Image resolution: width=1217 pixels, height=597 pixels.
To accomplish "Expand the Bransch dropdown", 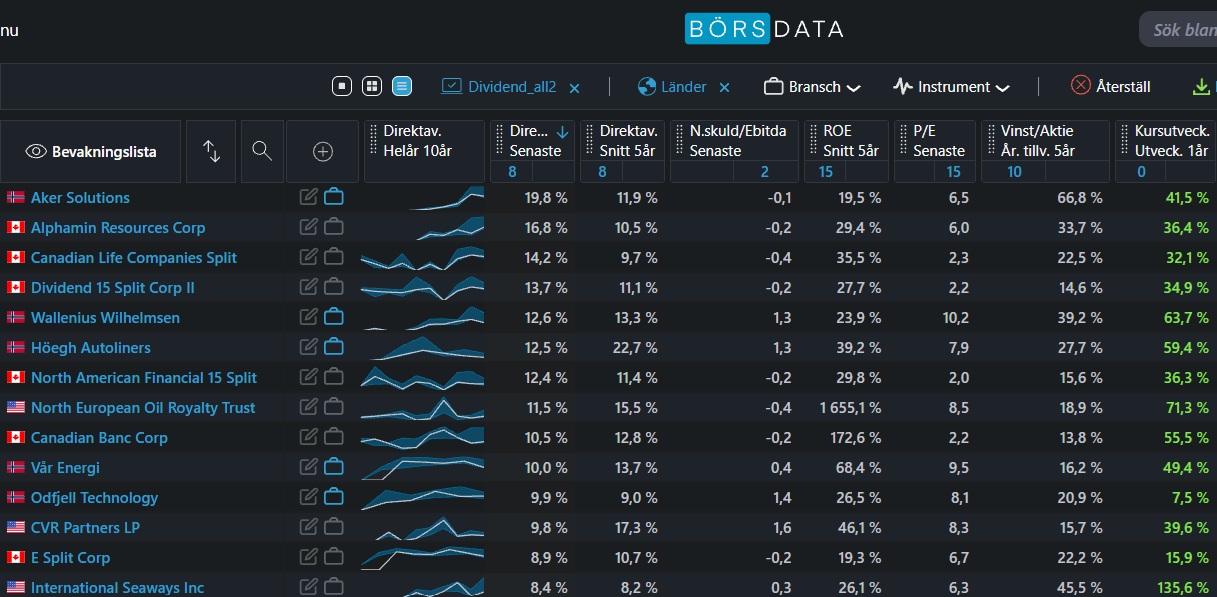I will (812, 87).
